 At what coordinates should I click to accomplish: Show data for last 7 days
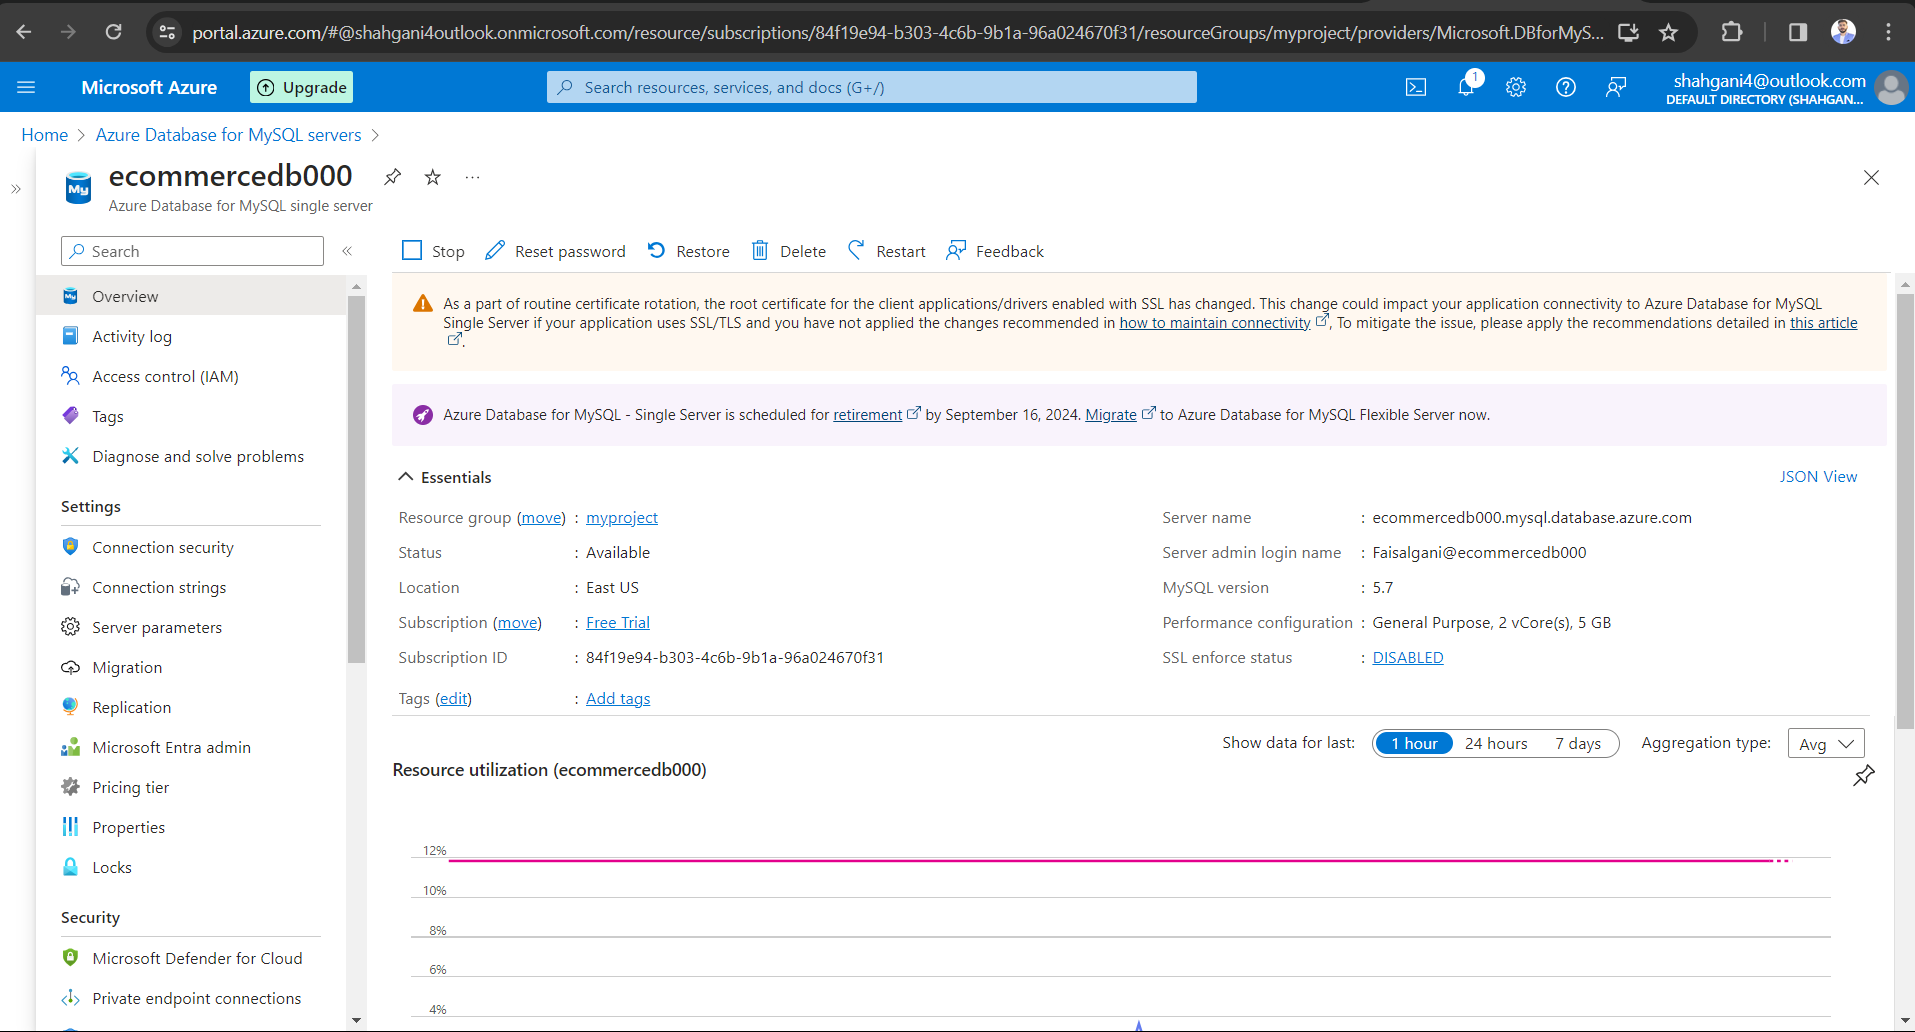tap(1578, 743)
